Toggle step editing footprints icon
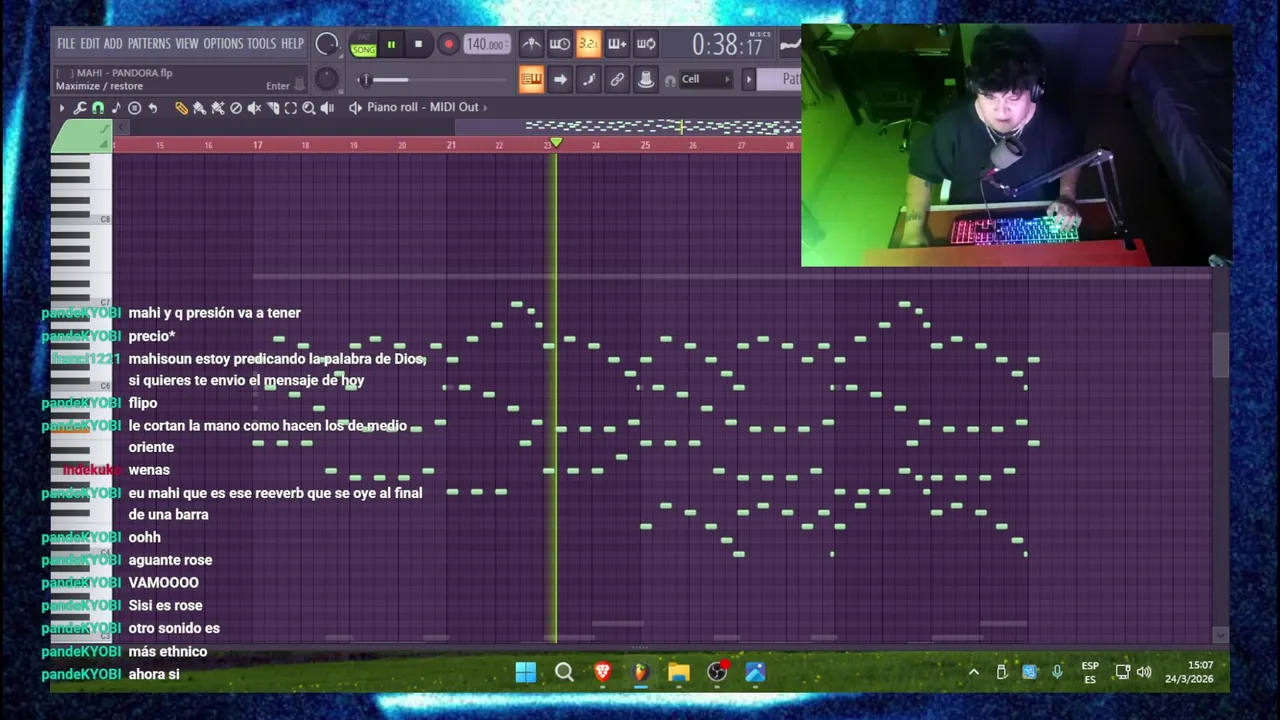This screenshot has width=1280, height=720. (589, 79)
